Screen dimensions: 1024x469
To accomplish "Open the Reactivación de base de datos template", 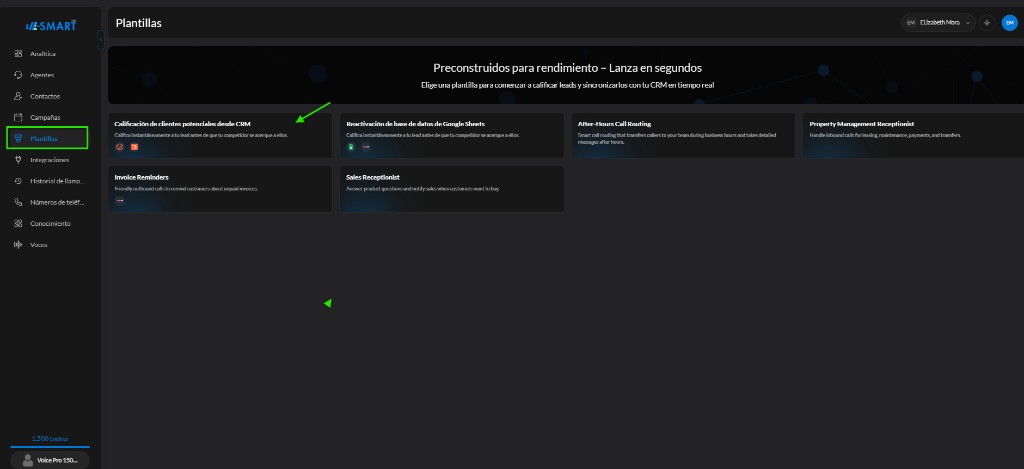I will coord(452,135).
